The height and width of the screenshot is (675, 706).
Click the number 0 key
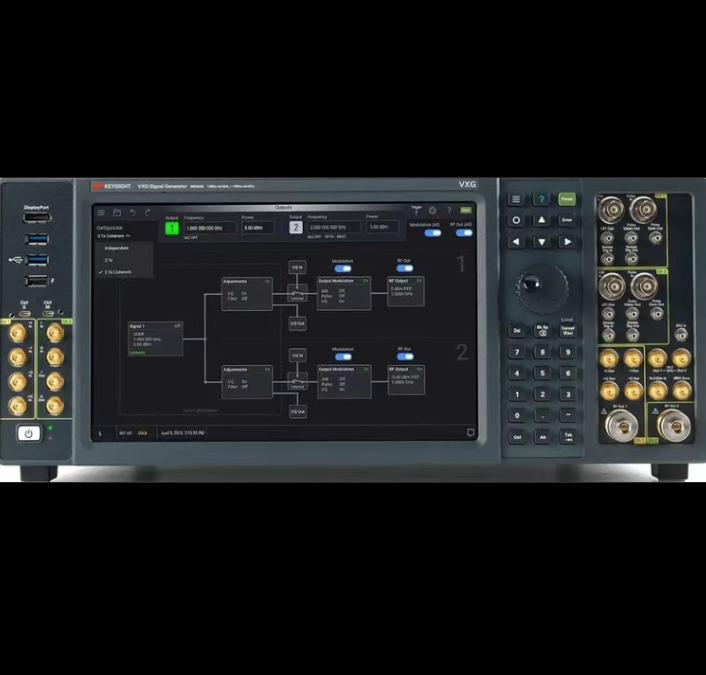tap(517, 415)
